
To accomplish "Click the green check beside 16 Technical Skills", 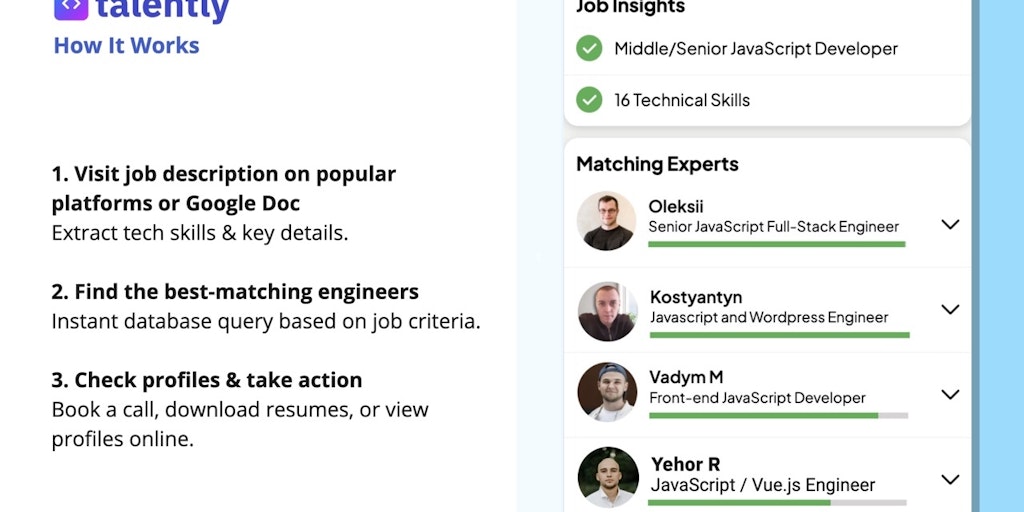I will click(x=589, y=99).
